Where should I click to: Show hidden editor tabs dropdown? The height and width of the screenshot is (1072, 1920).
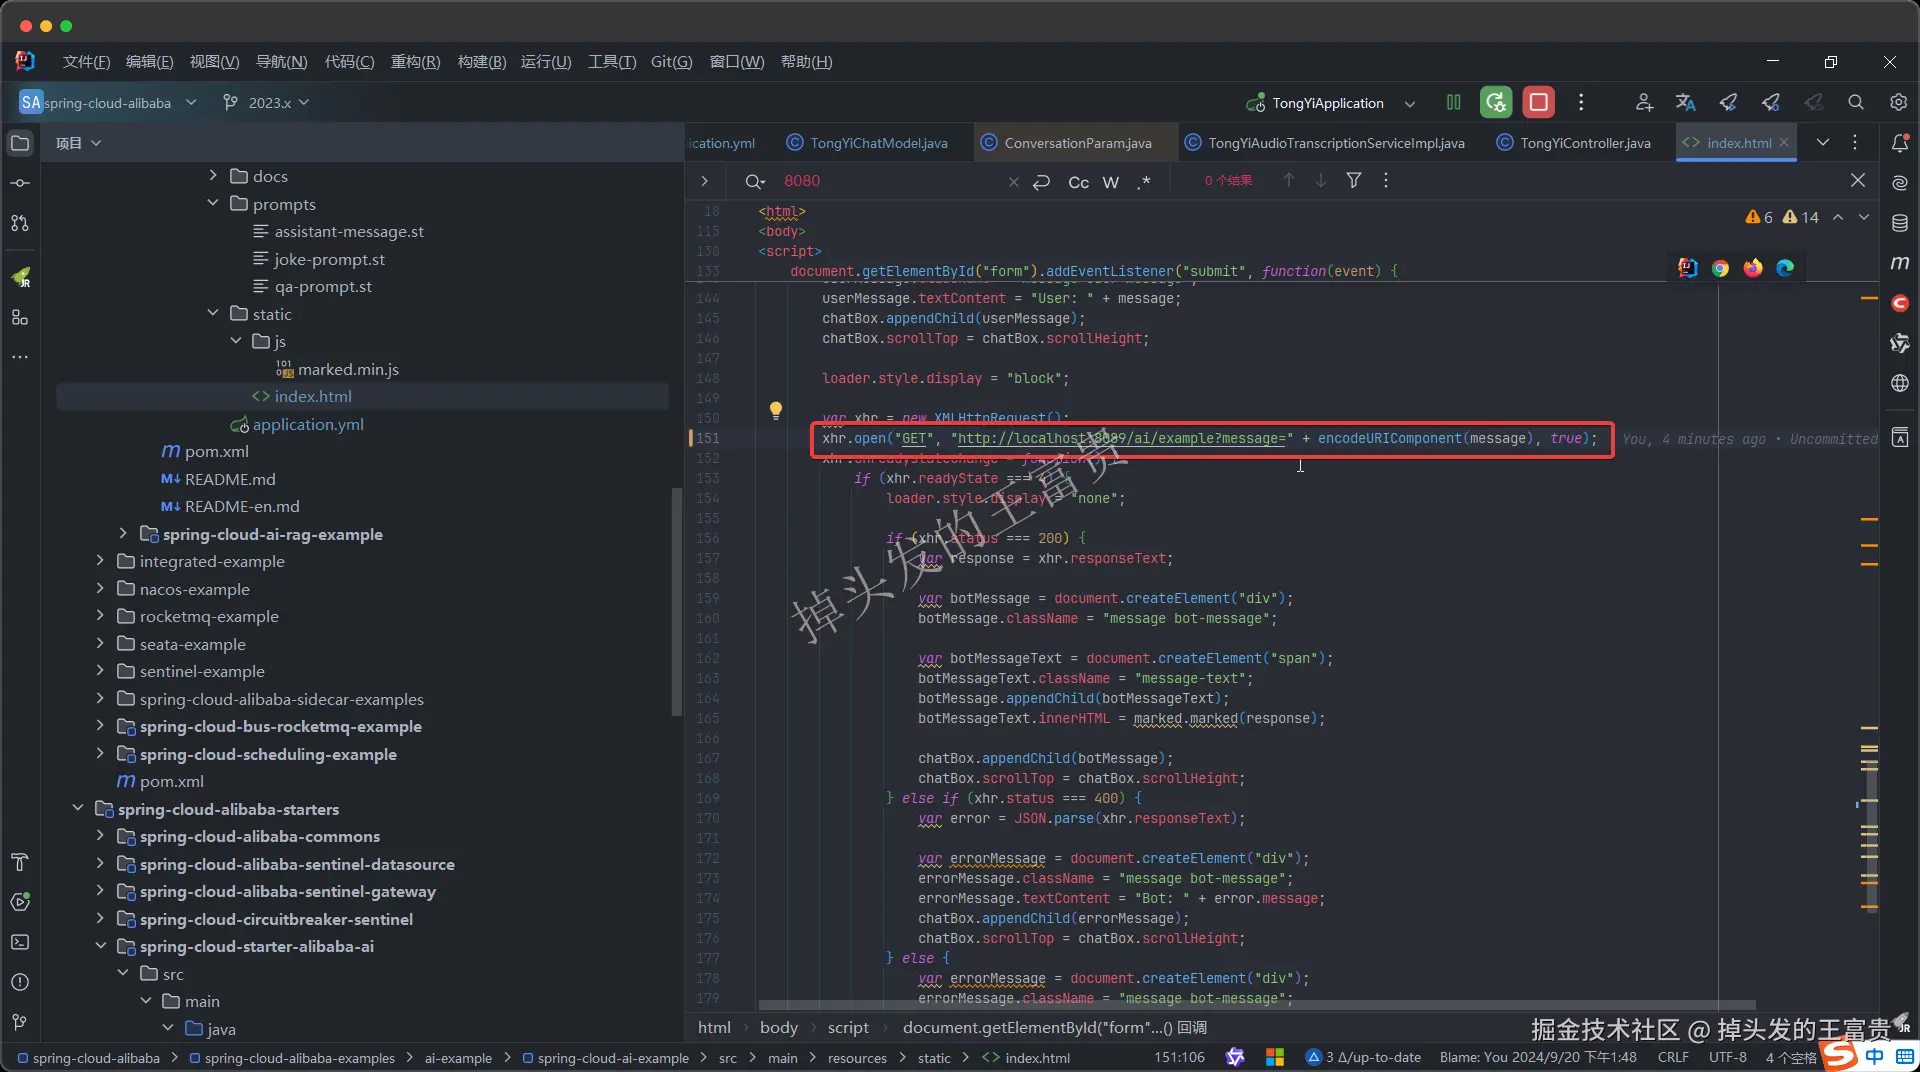1823,143
